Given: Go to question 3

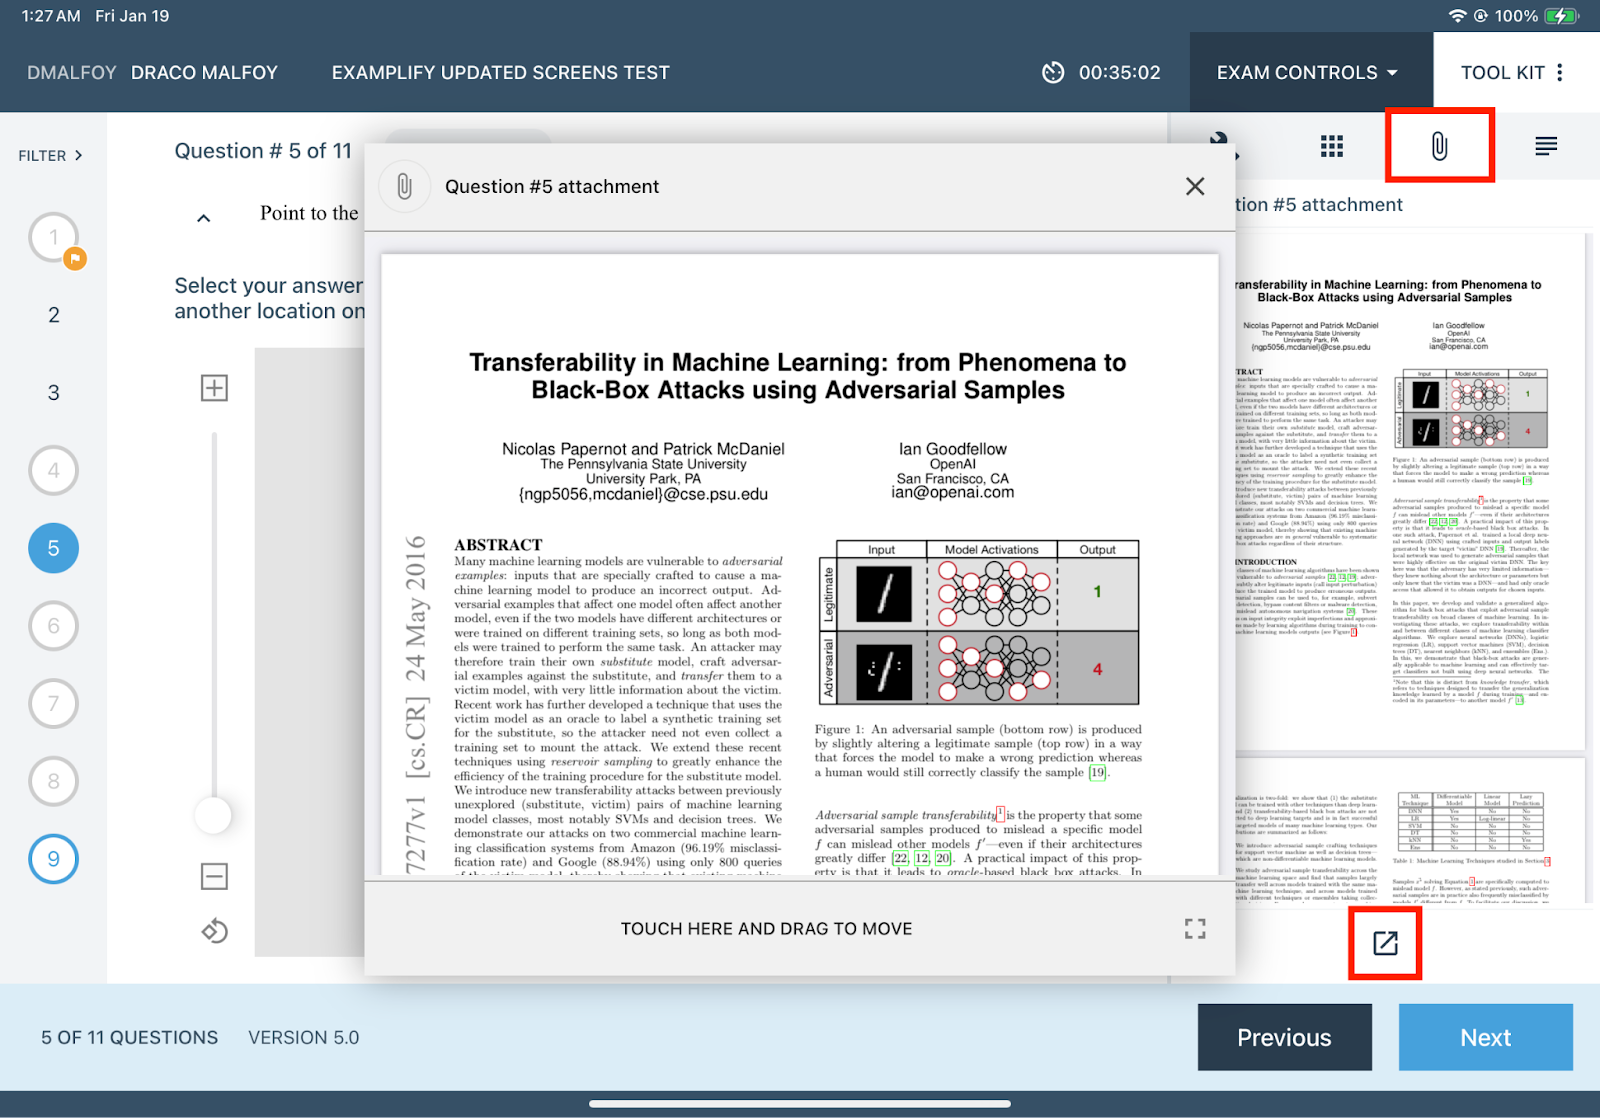Looking at the screenshot, I should [54, 393].
